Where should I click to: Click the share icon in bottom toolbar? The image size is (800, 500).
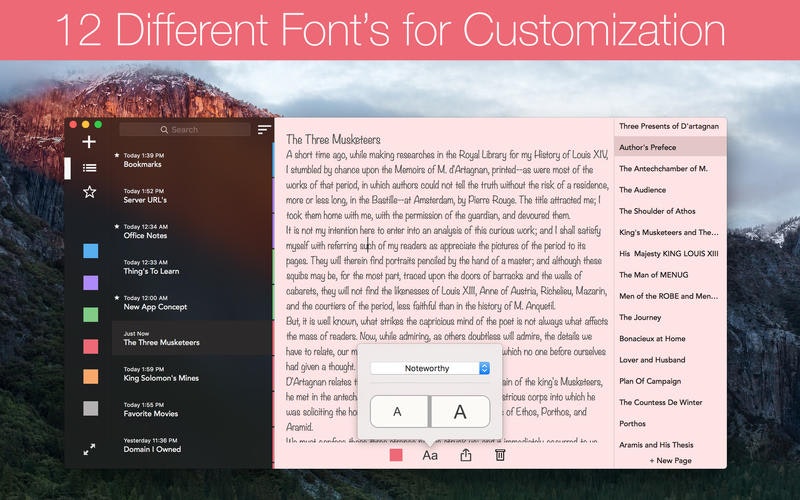point(465,455)
